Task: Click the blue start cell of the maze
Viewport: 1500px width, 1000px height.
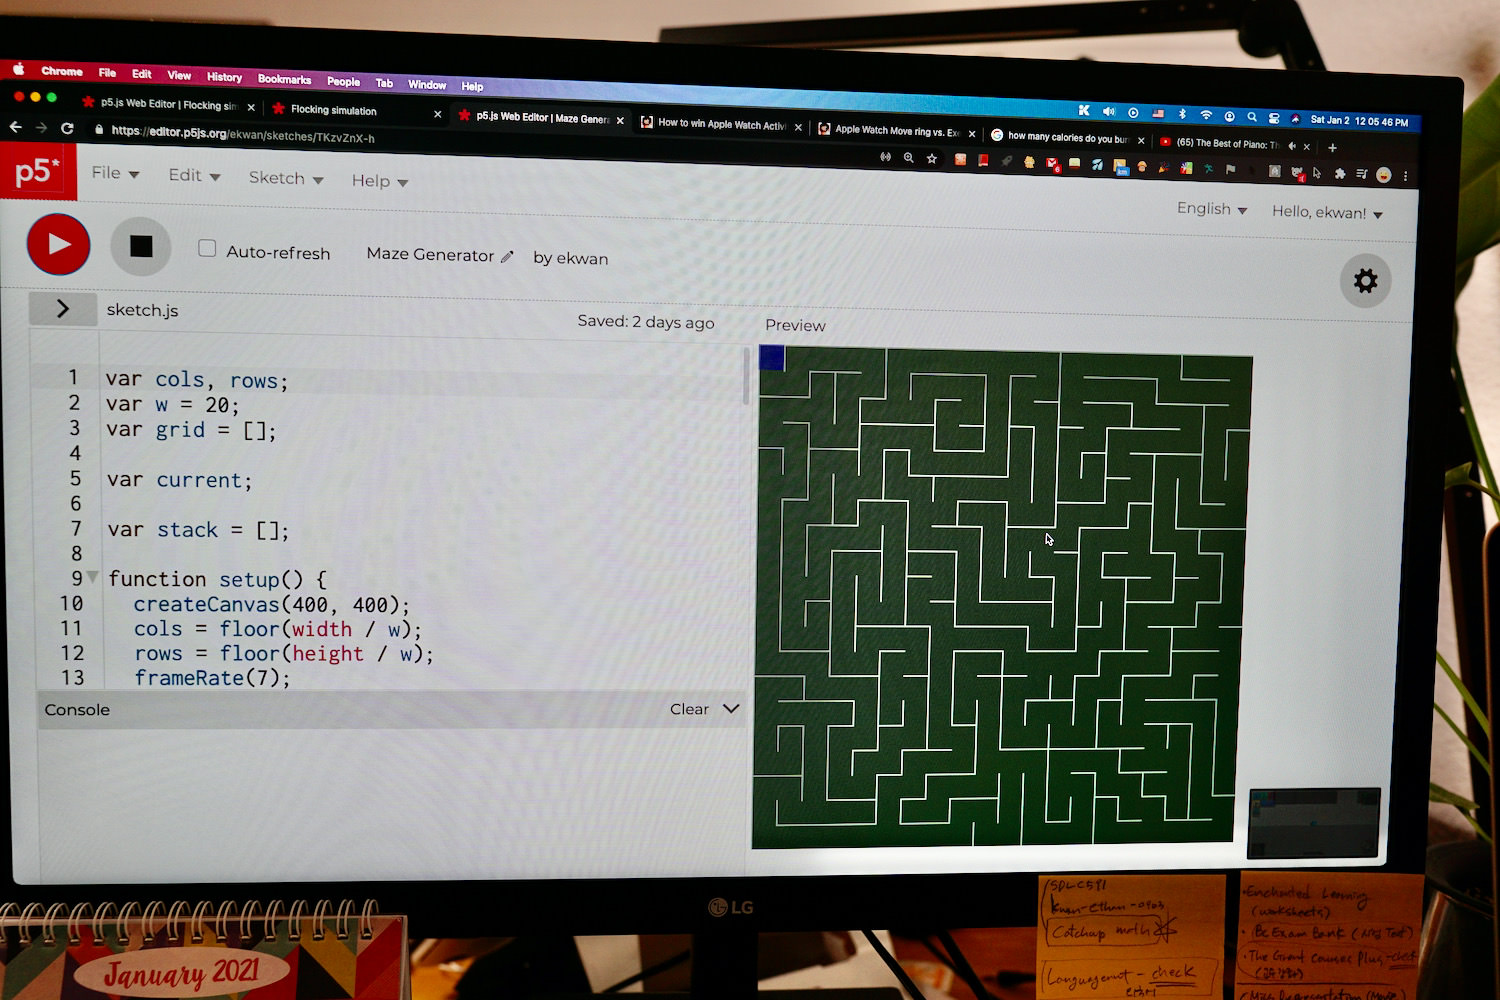Action: 772,358
